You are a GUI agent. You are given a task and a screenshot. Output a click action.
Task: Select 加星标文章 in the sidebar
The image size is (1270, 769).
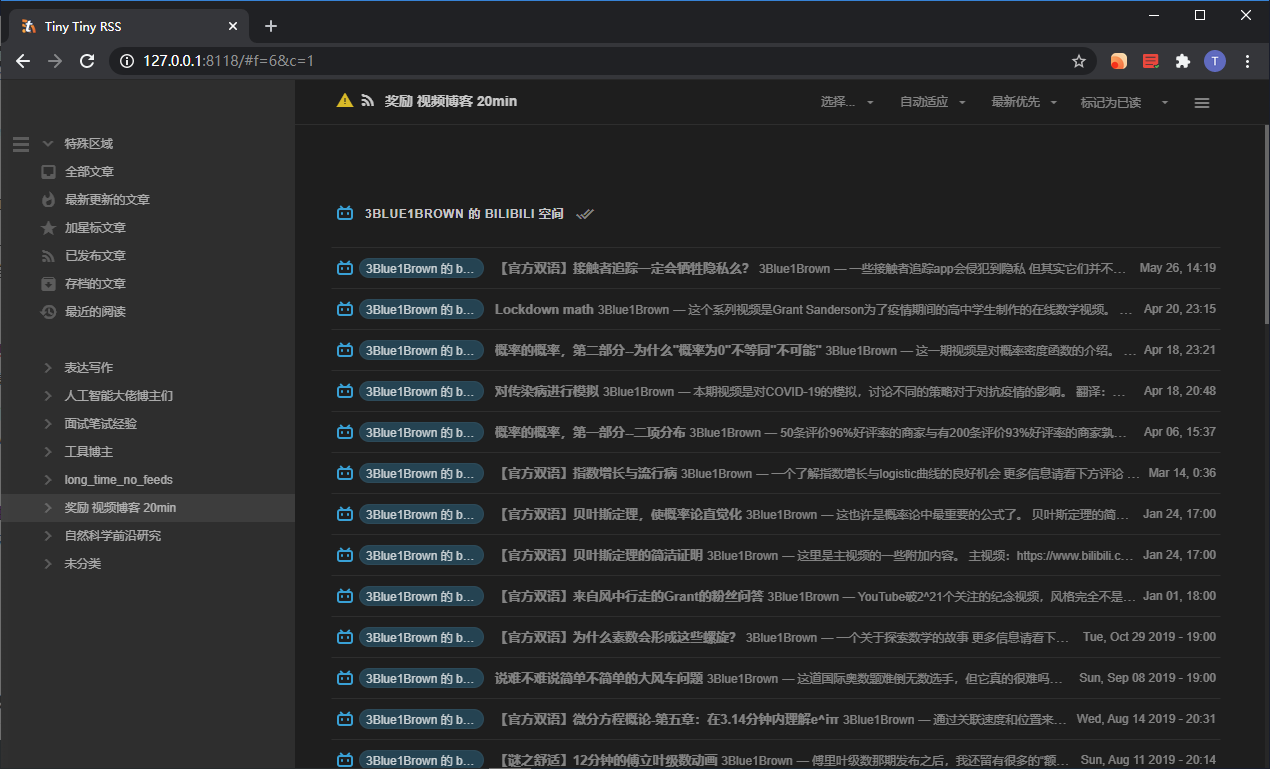click(x=95, y=228)
